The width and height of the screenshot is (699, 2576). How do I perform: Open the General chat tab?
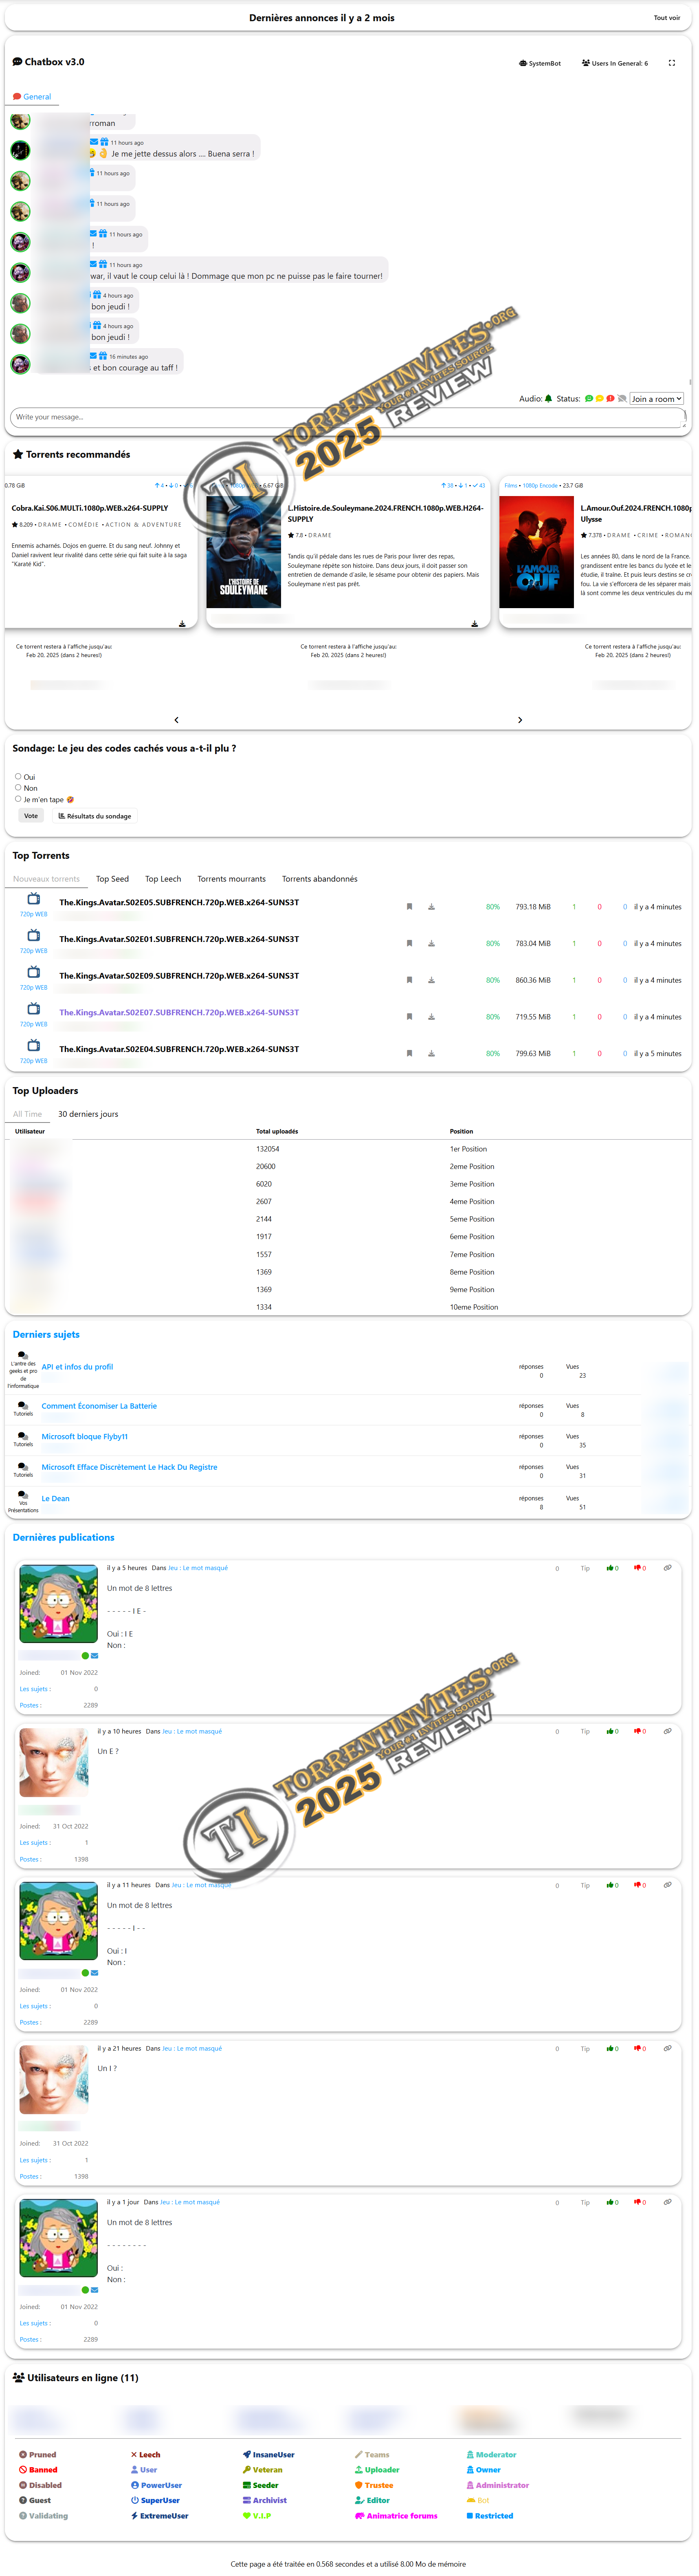pyautogui.click(x=32, y=97)
